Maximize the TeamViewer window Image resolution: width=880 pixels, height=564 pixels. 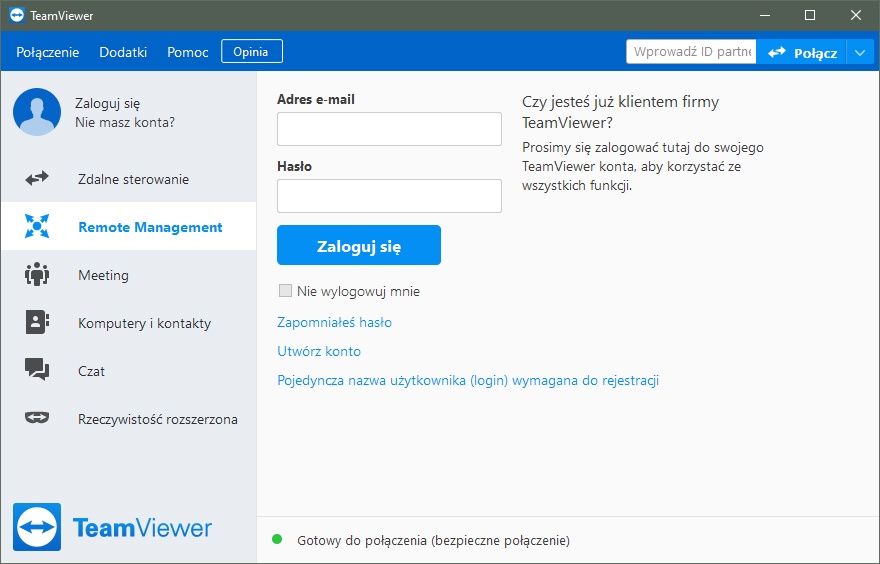point(810,15)
